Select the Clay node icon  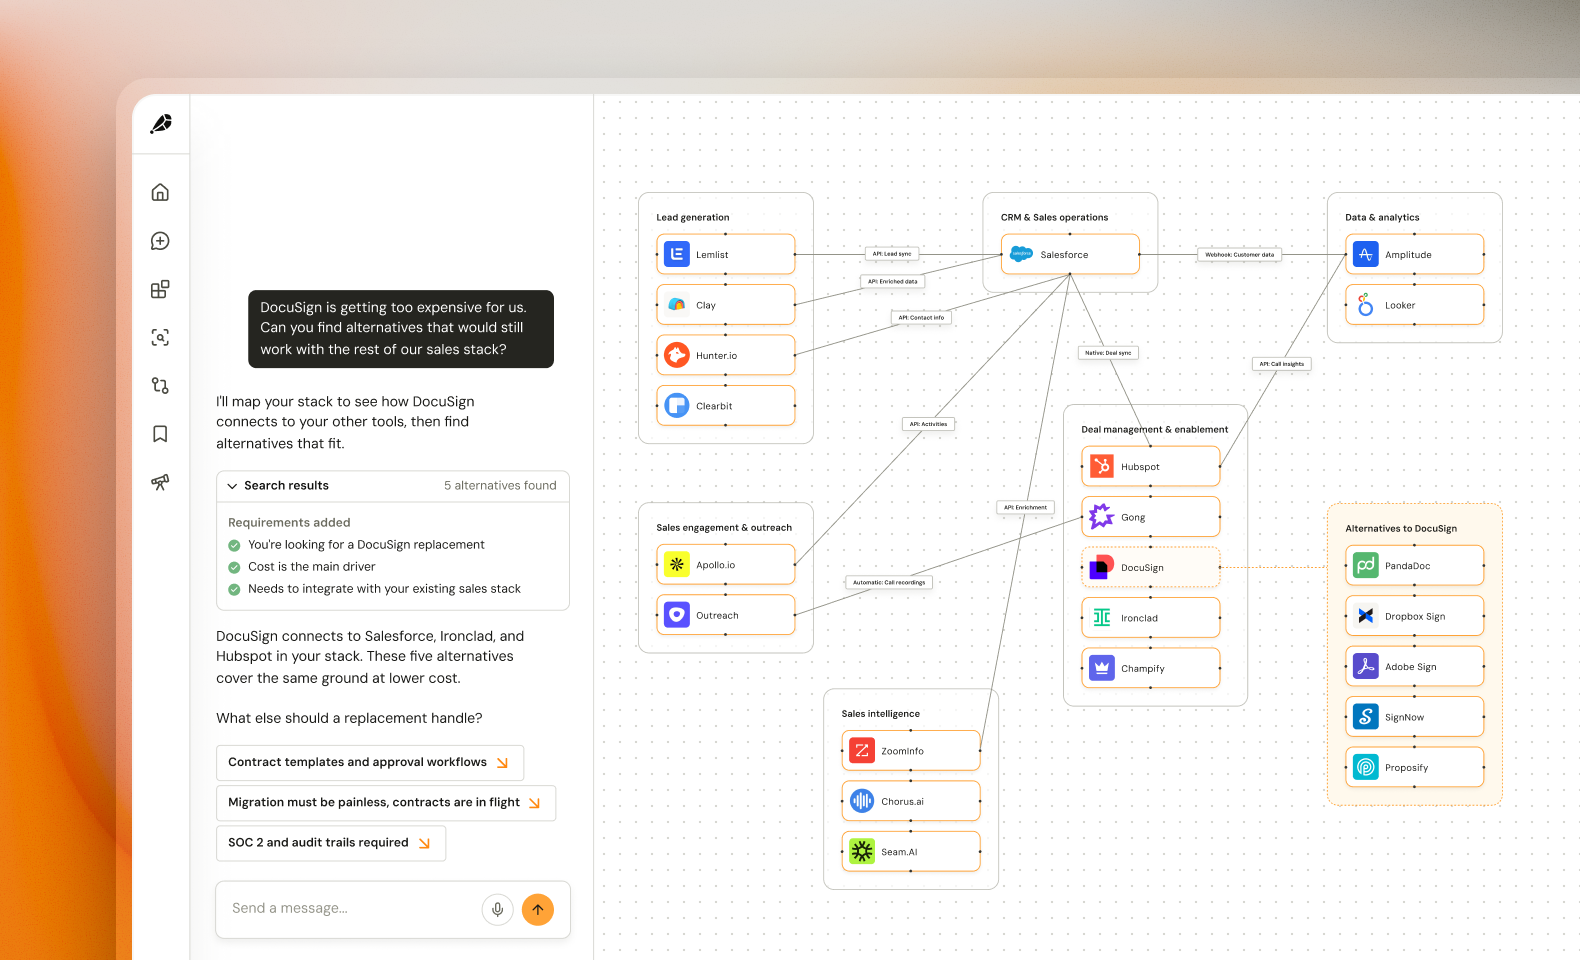click(x=677, y=305)
